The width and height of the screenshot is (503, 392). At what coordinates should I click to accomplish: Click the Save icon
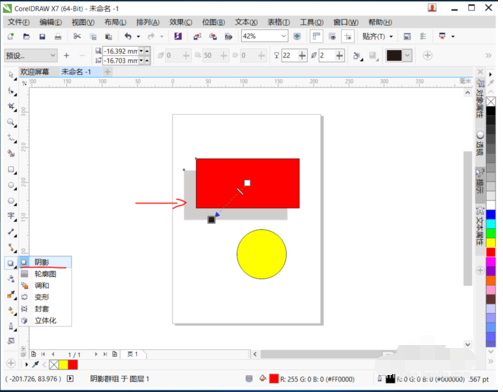(x=42, y=36)
